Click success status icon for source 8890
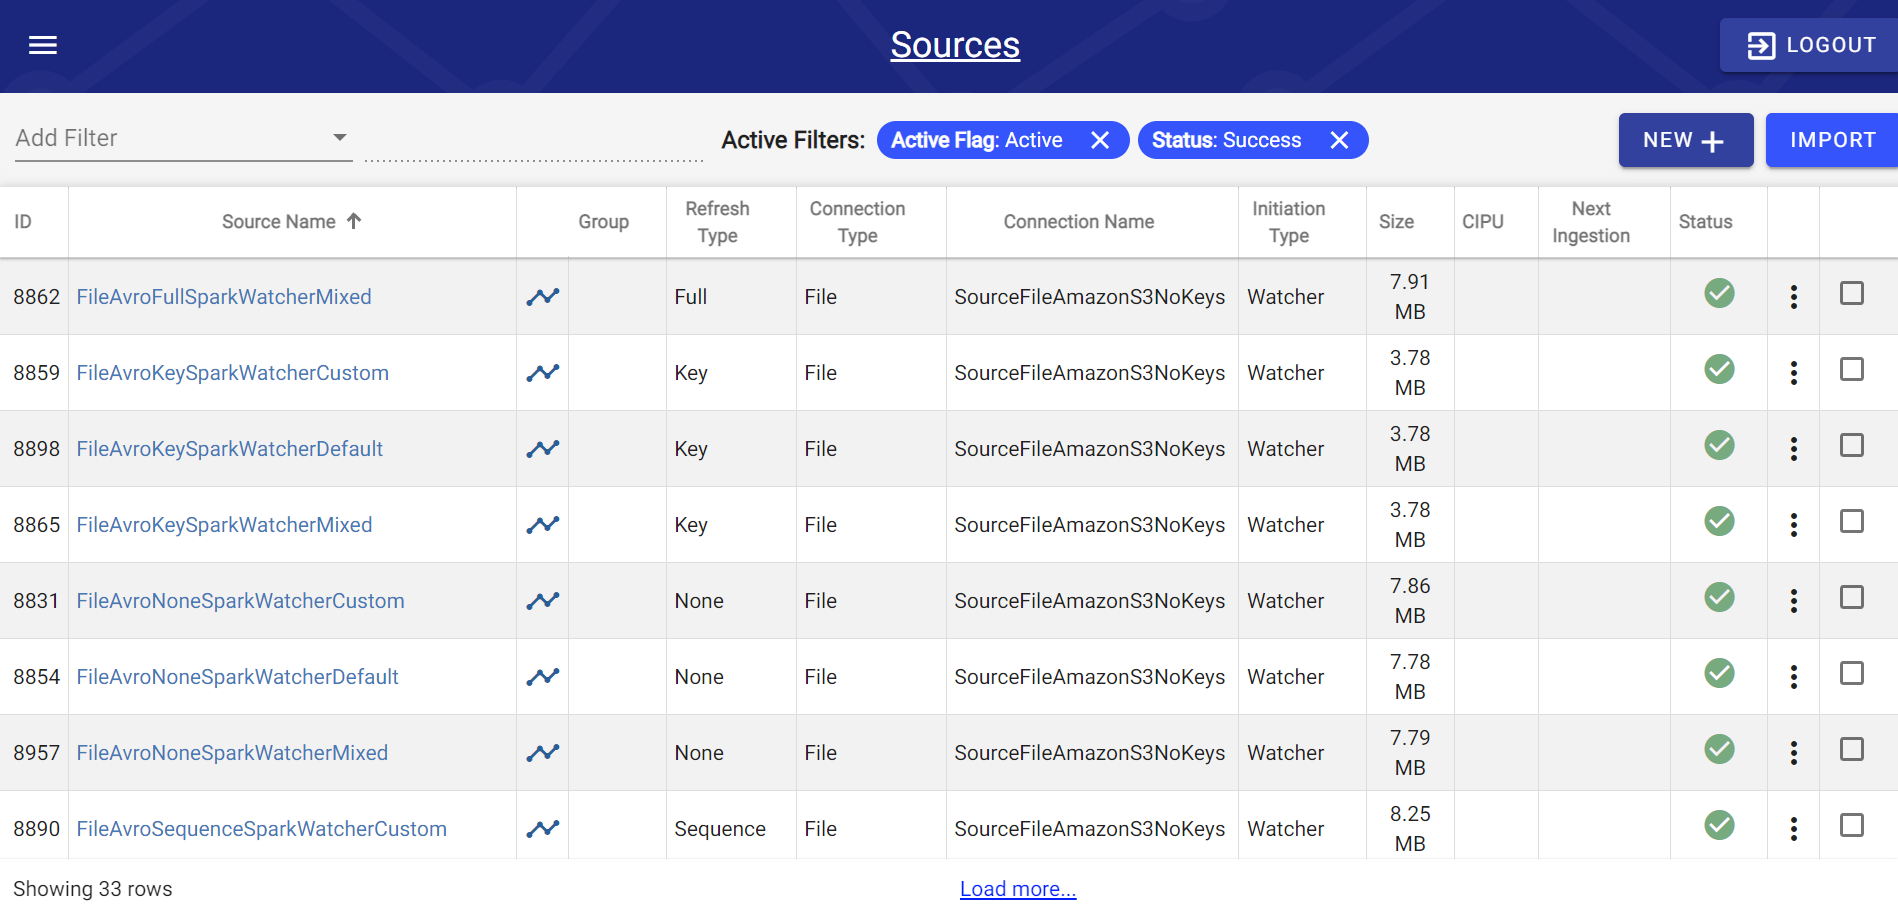 click(1719, 825)
